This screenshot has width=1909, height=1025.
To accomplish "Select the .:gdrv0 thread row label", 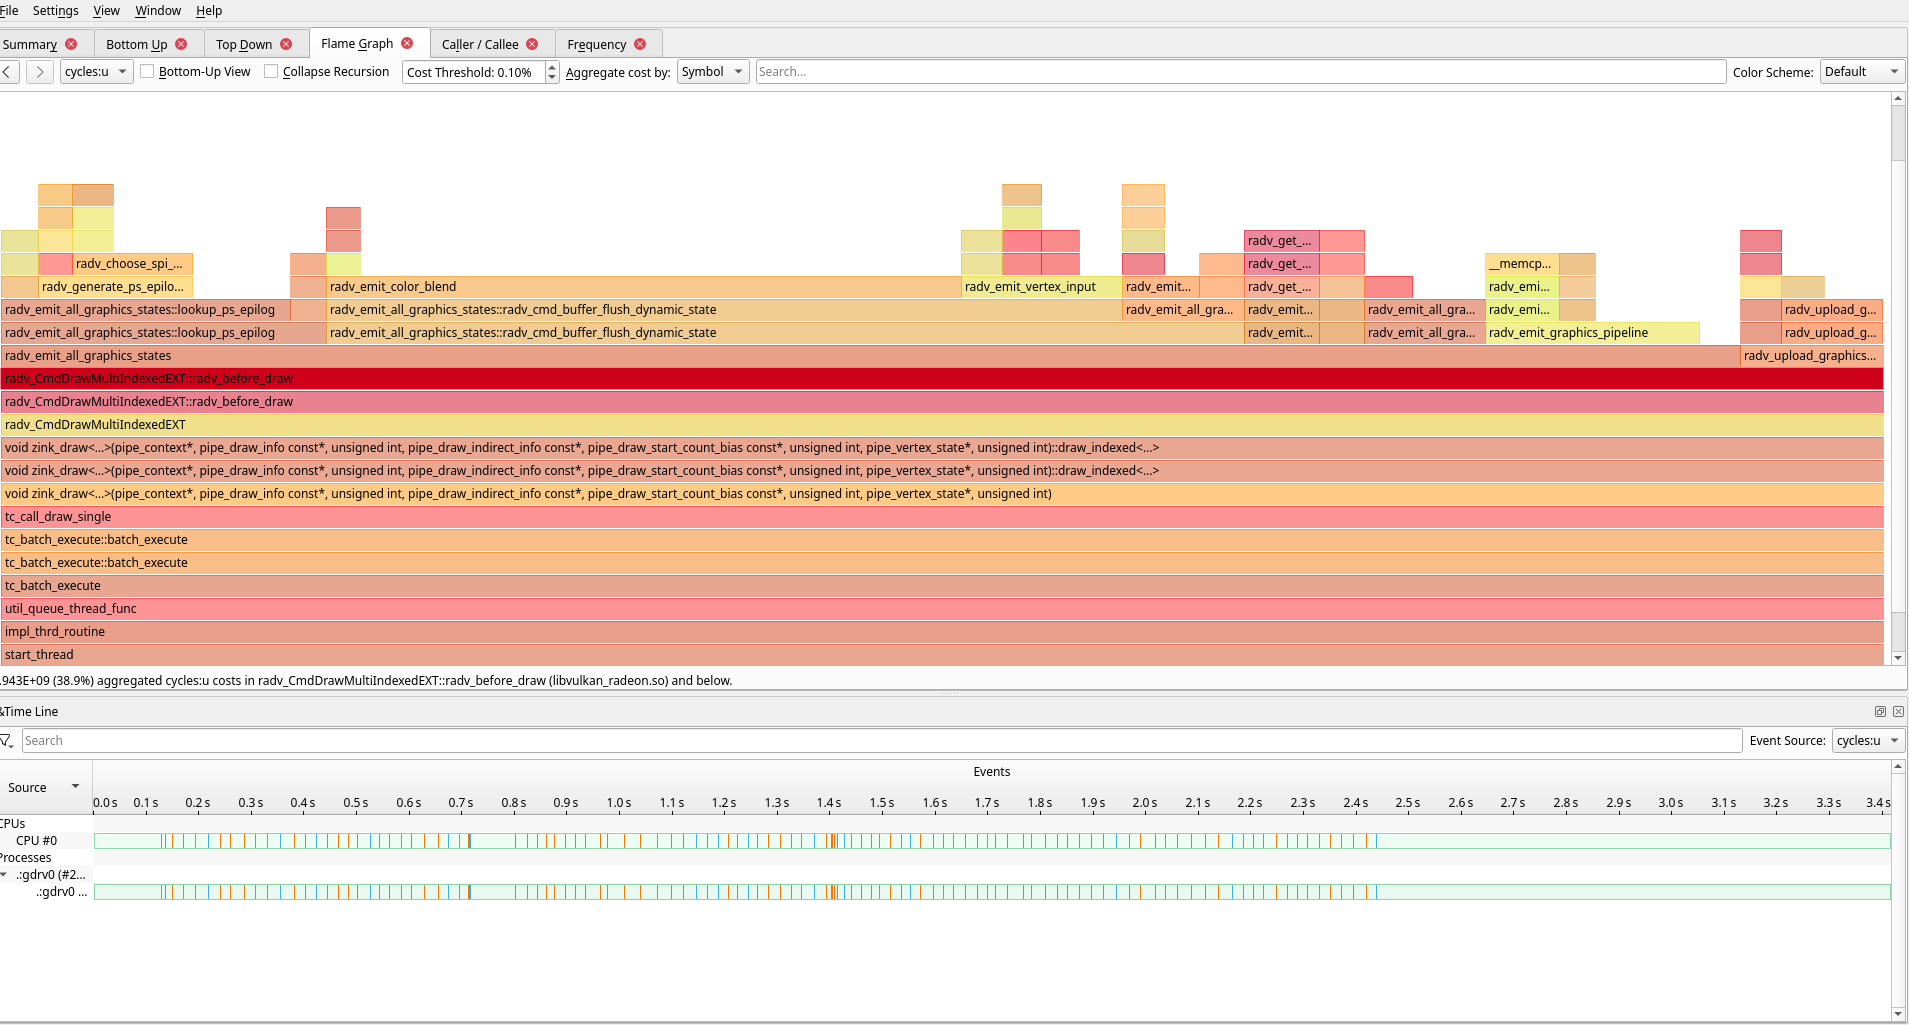I will [62, 892].
